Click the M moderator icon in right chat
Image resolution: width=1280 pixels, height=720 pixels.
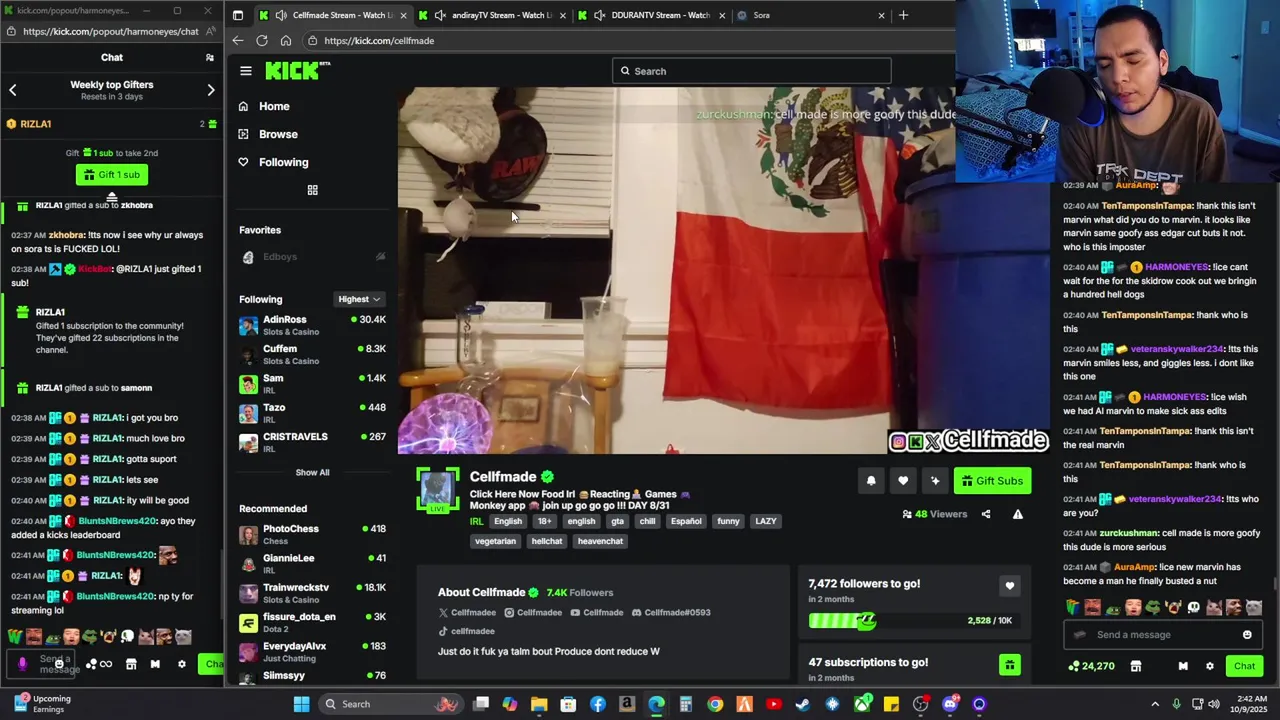[1183, 666]
